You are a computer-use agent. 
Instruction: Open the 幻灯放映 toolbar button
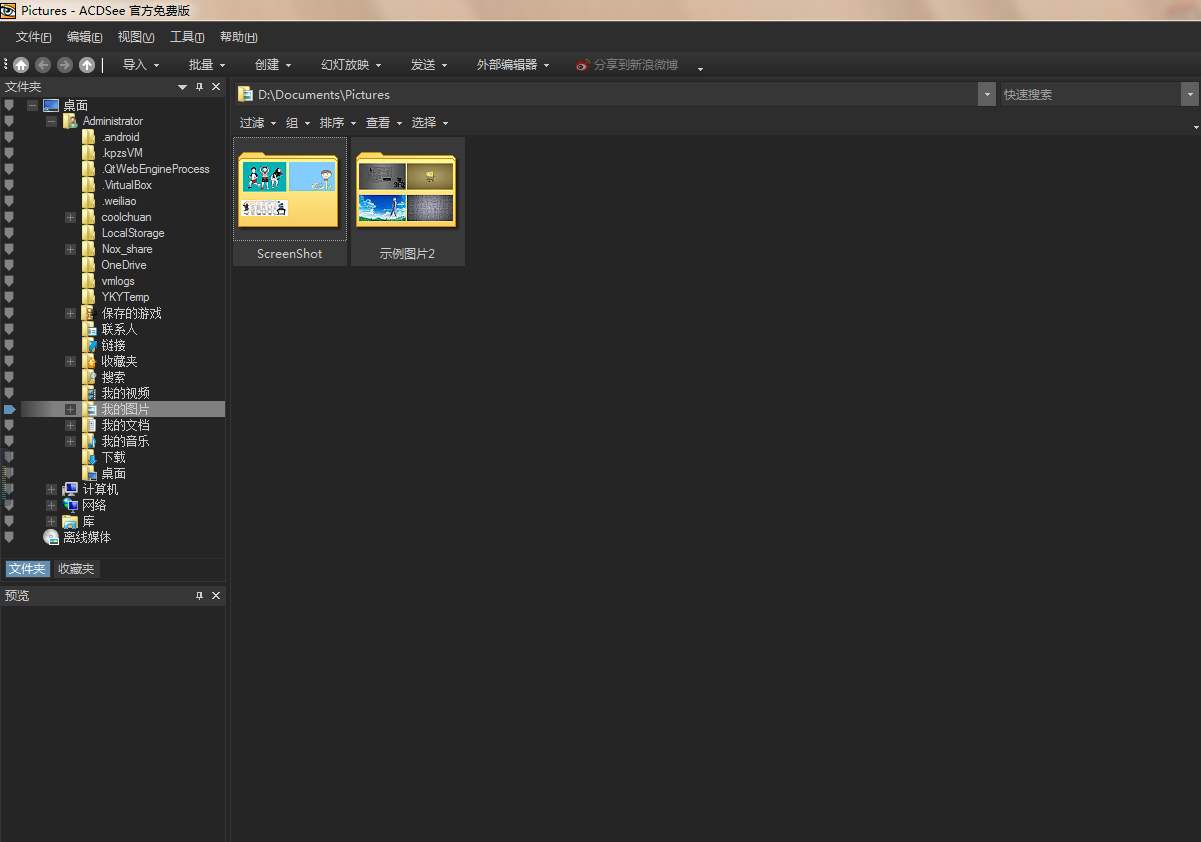pos(350,65)
